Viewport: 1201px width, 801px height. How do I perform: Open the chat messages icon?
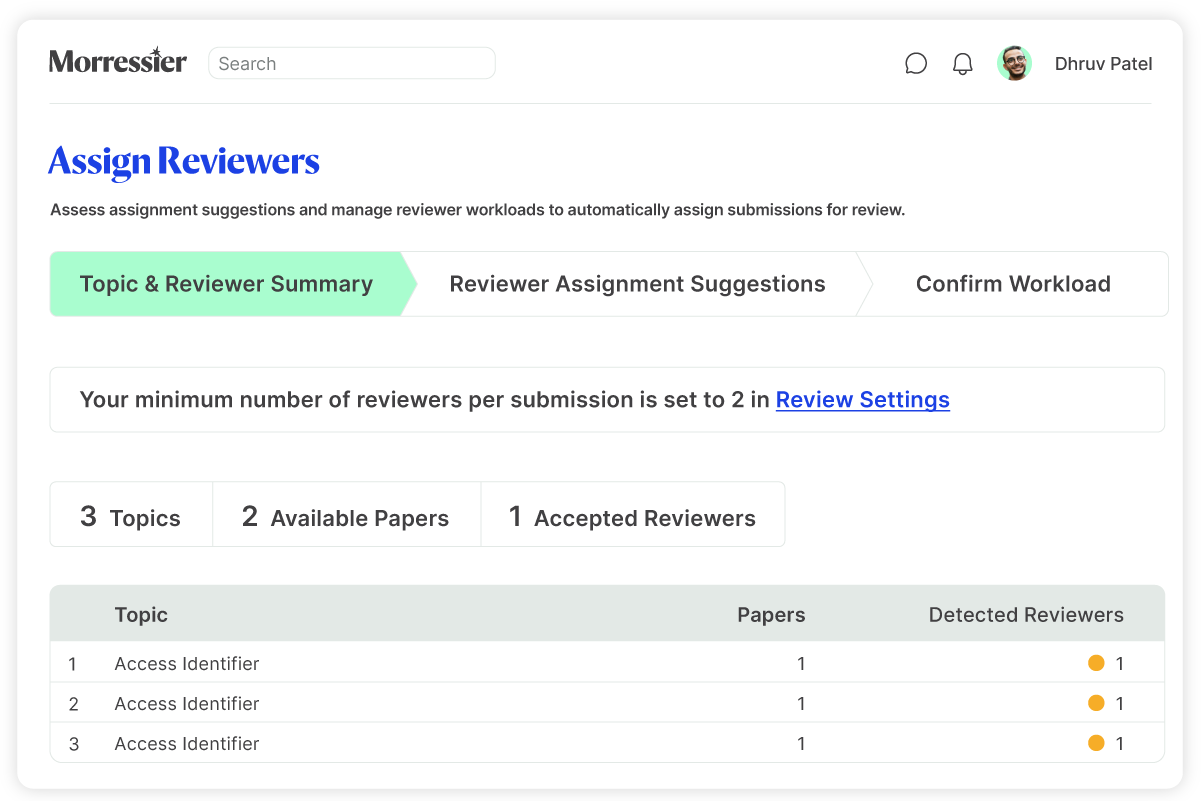pyautogui.click(x=915, y=64)
